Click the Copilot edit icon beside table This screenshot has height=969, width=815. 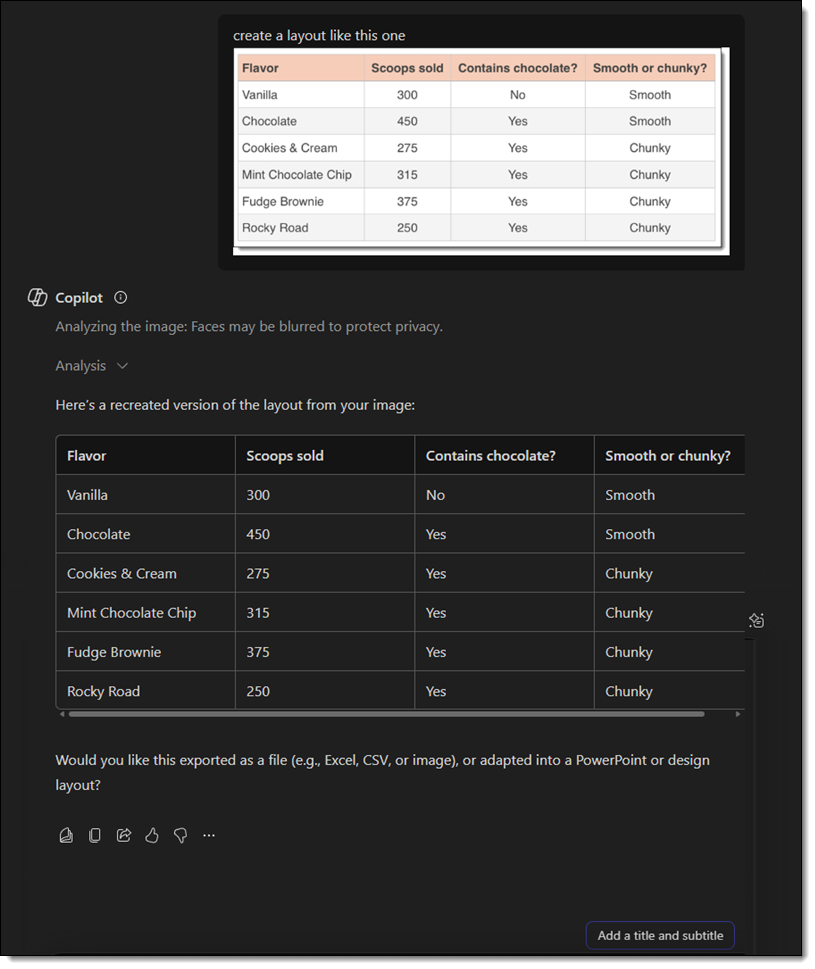(x=757, y=621)
